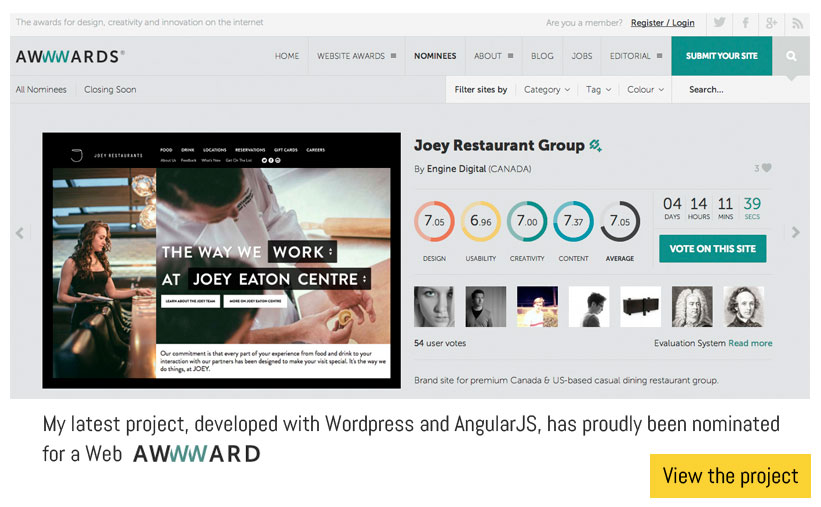
Task: Switch to All Nominees tab
Action: (x=41, y=90)
